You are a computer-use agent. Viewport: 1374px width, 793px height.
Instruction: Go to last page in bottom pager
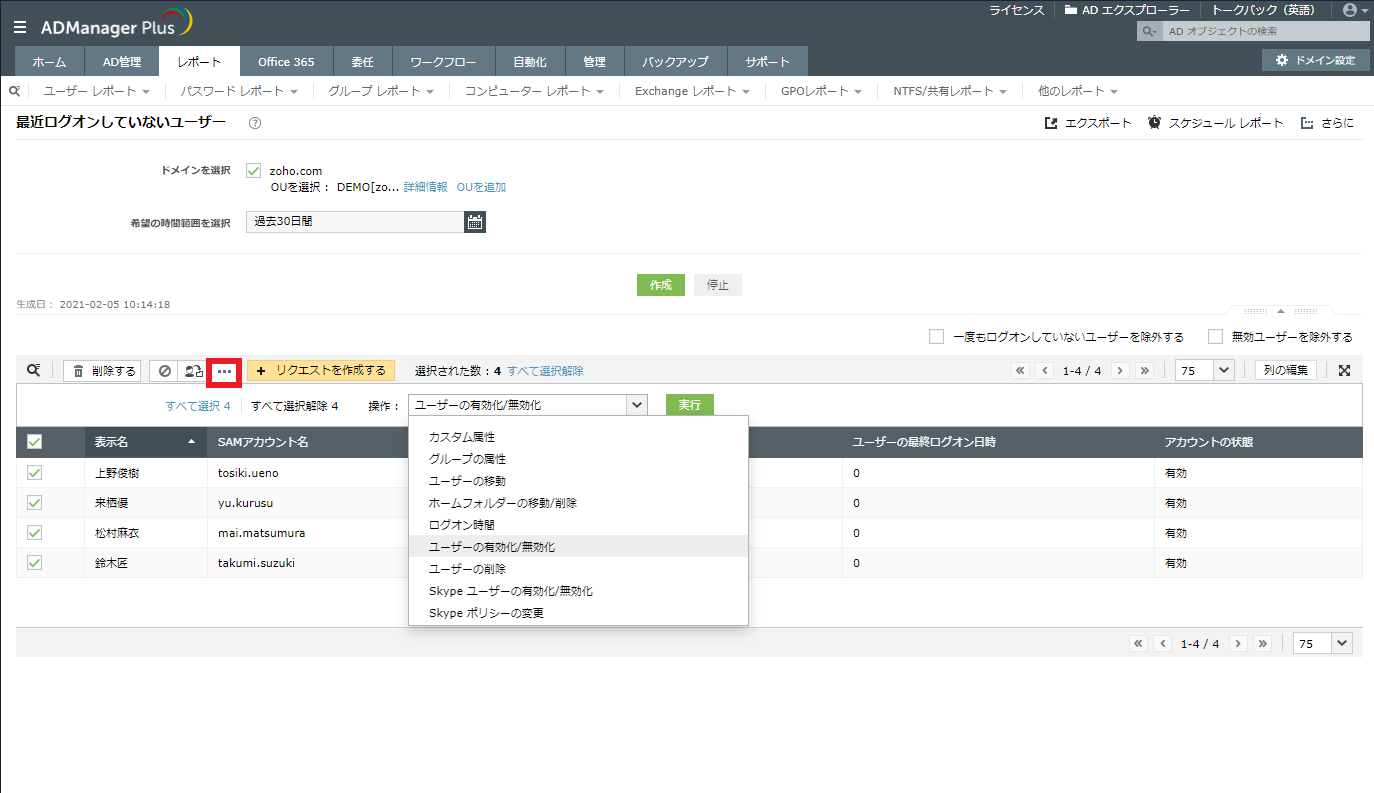click(1262, 644)
